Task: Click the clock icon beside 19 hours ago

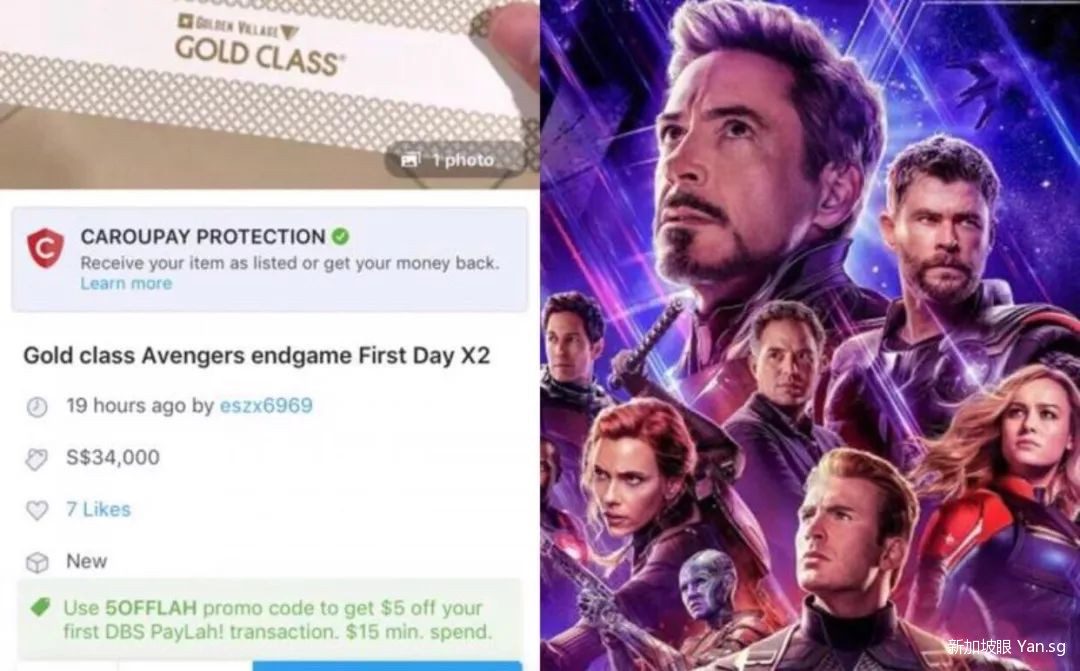Action: coord(37,406)
